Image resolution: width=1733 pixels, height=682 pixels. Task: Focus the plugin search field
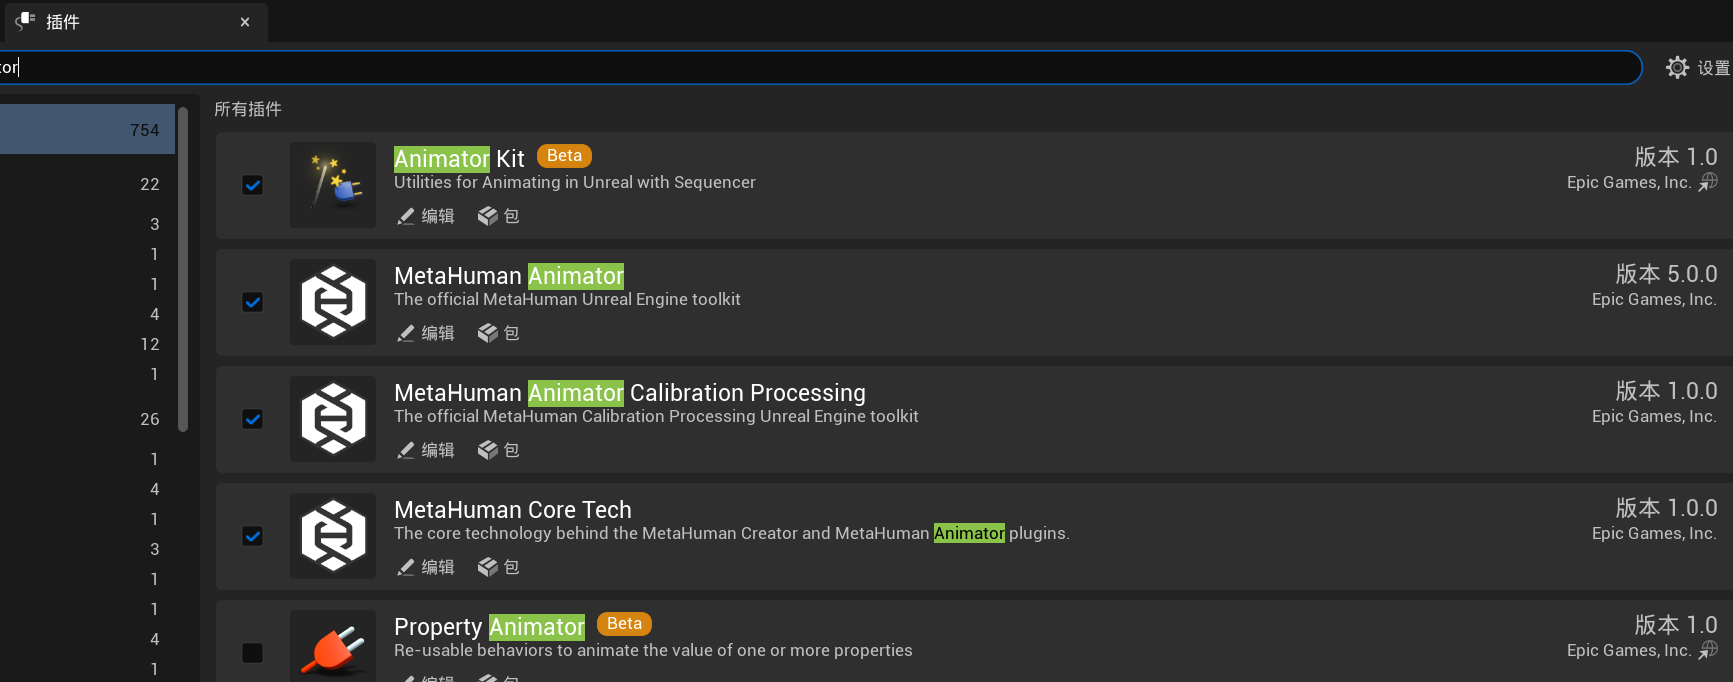click(820, 67)
